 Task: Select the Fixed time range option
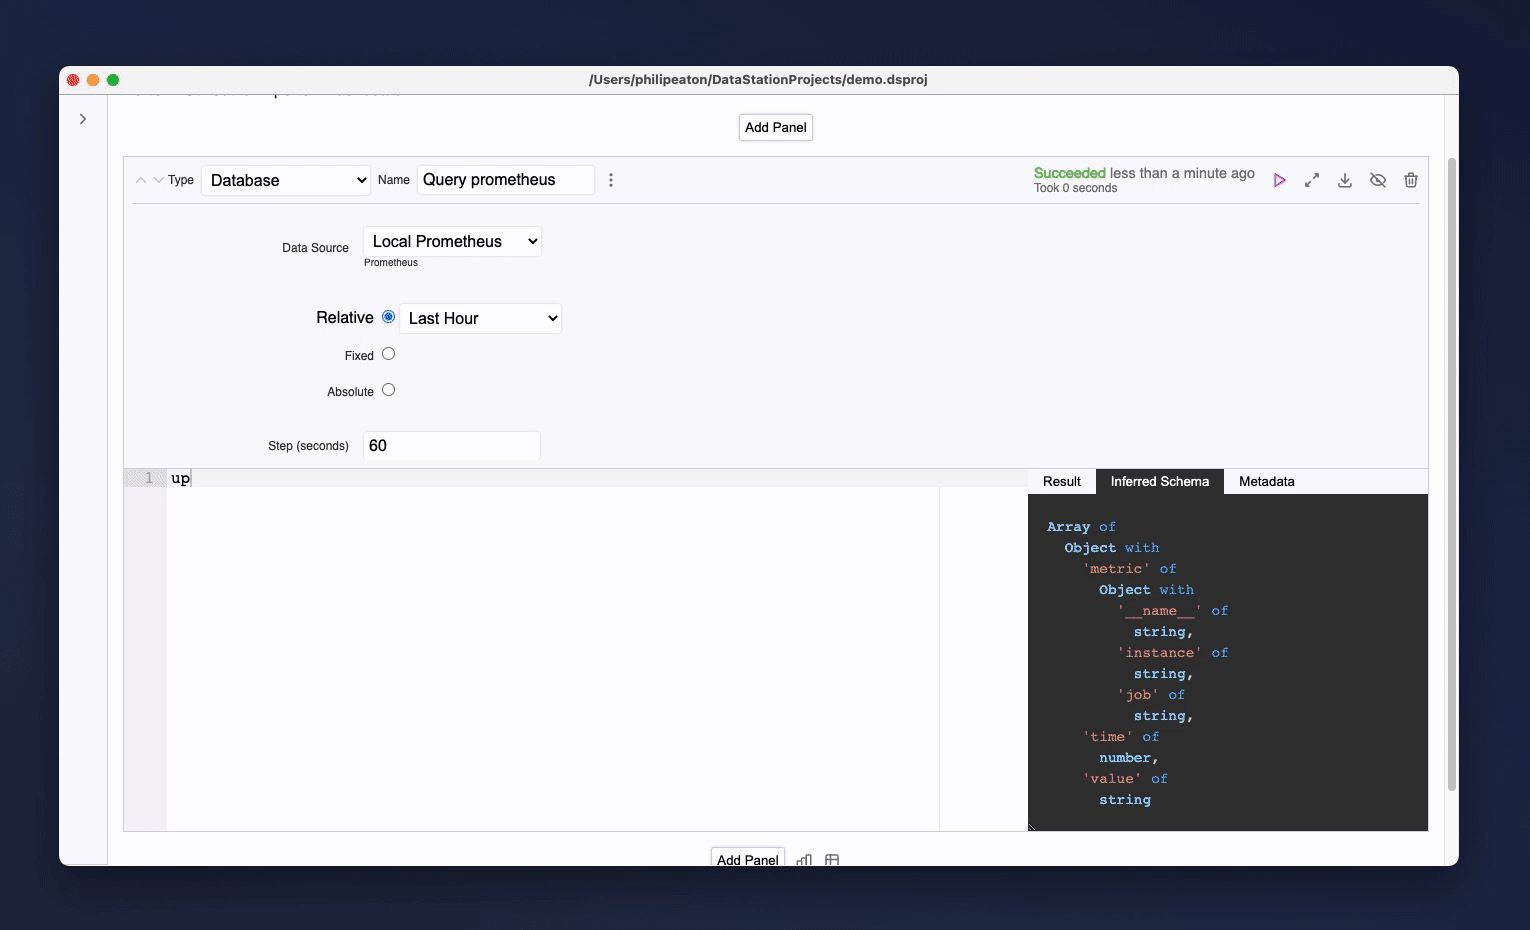pyautogui.click(x=389, y=354)
